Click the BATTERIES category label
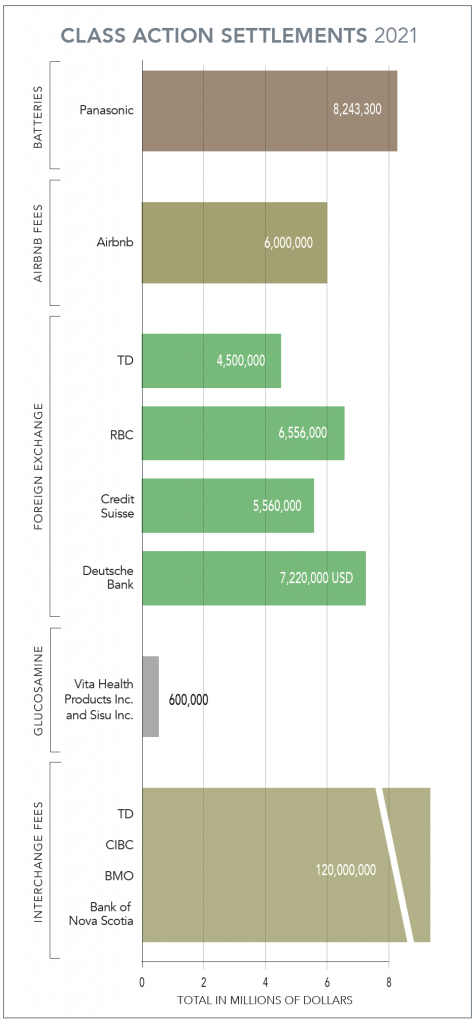The width and height of the screenshot is (476, 1024). click(x=38, y=116)
